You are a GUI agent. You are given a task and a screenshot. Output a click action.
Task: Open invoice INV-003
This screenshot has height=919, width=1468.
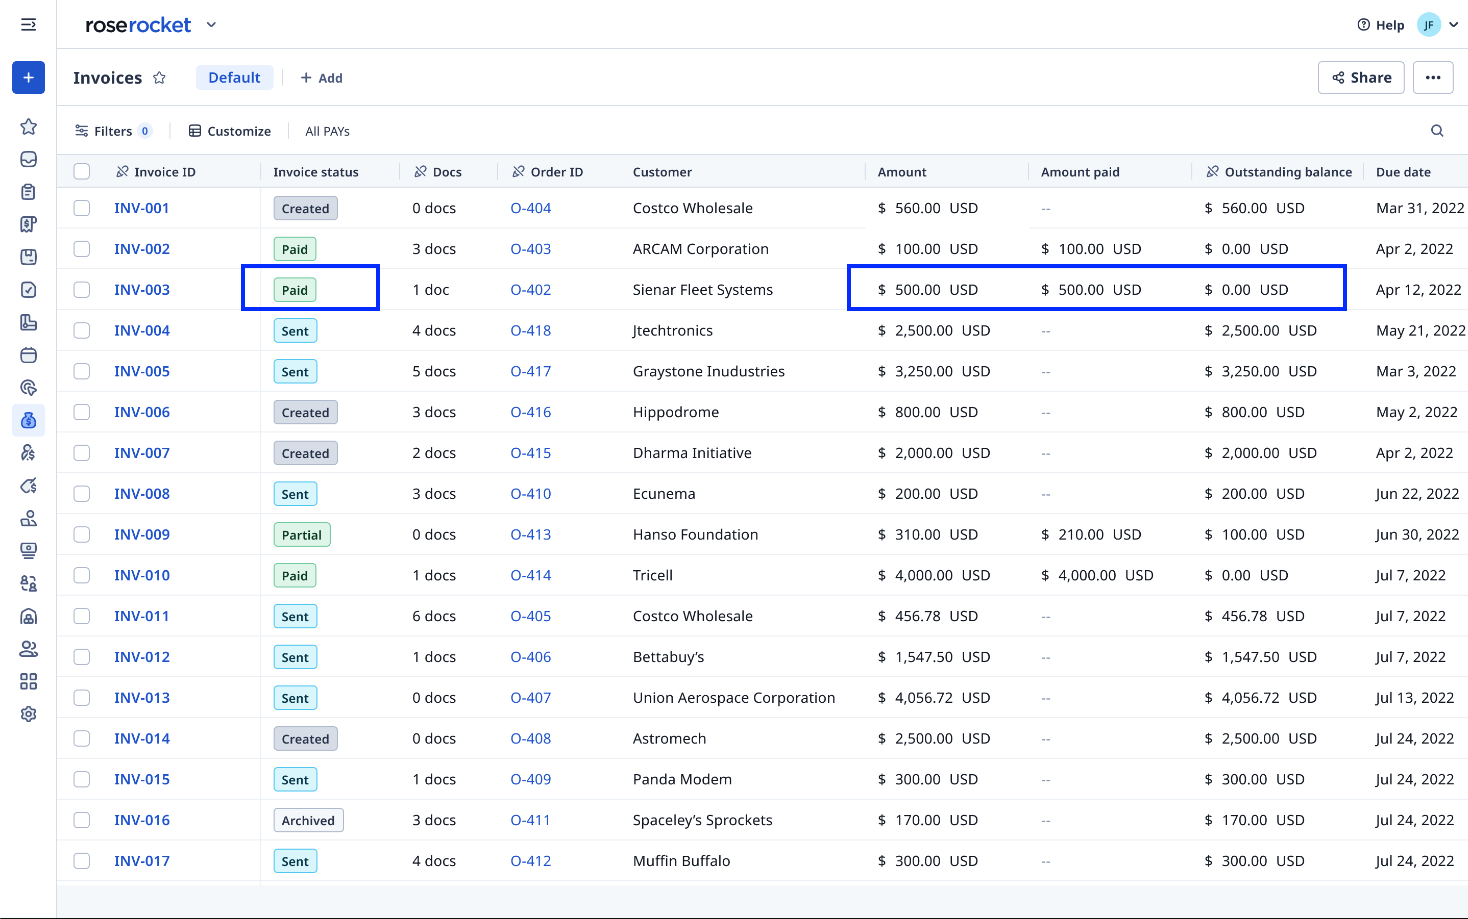point(142,290)
